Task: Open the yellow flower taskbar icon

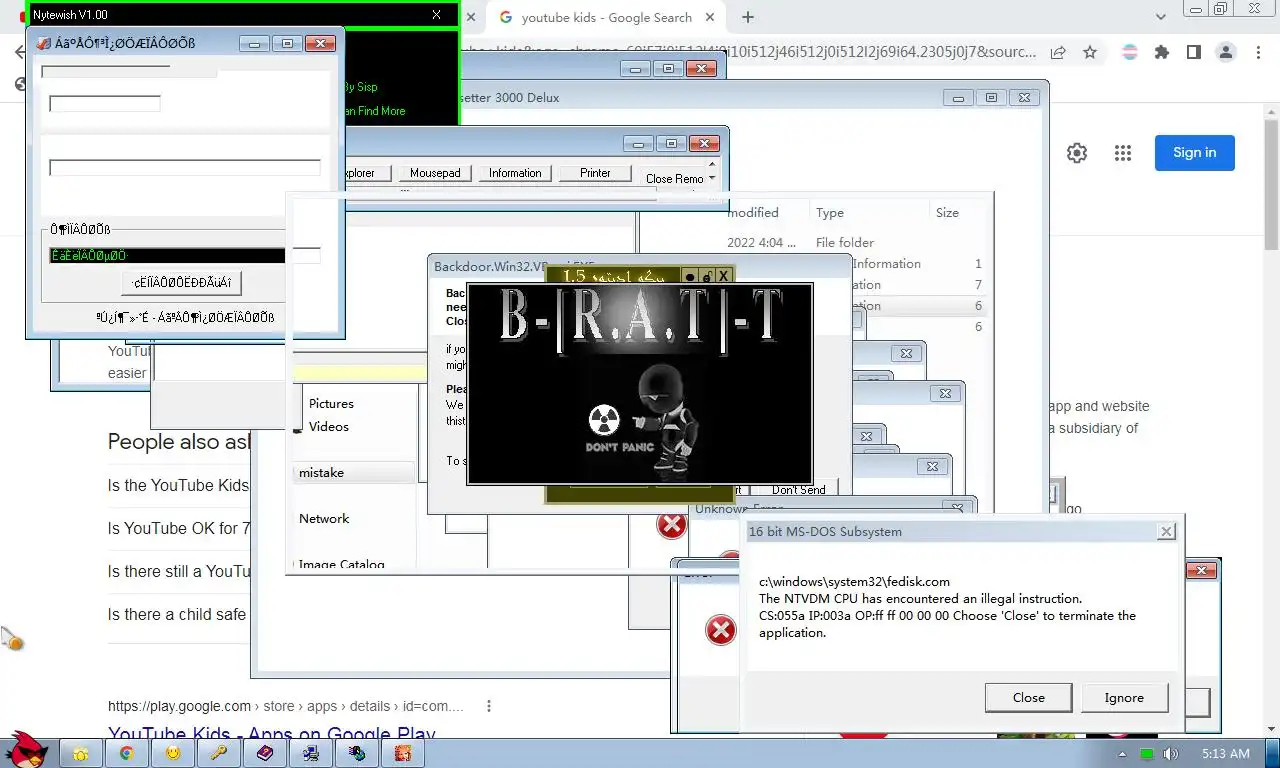Action: [81, 753]
